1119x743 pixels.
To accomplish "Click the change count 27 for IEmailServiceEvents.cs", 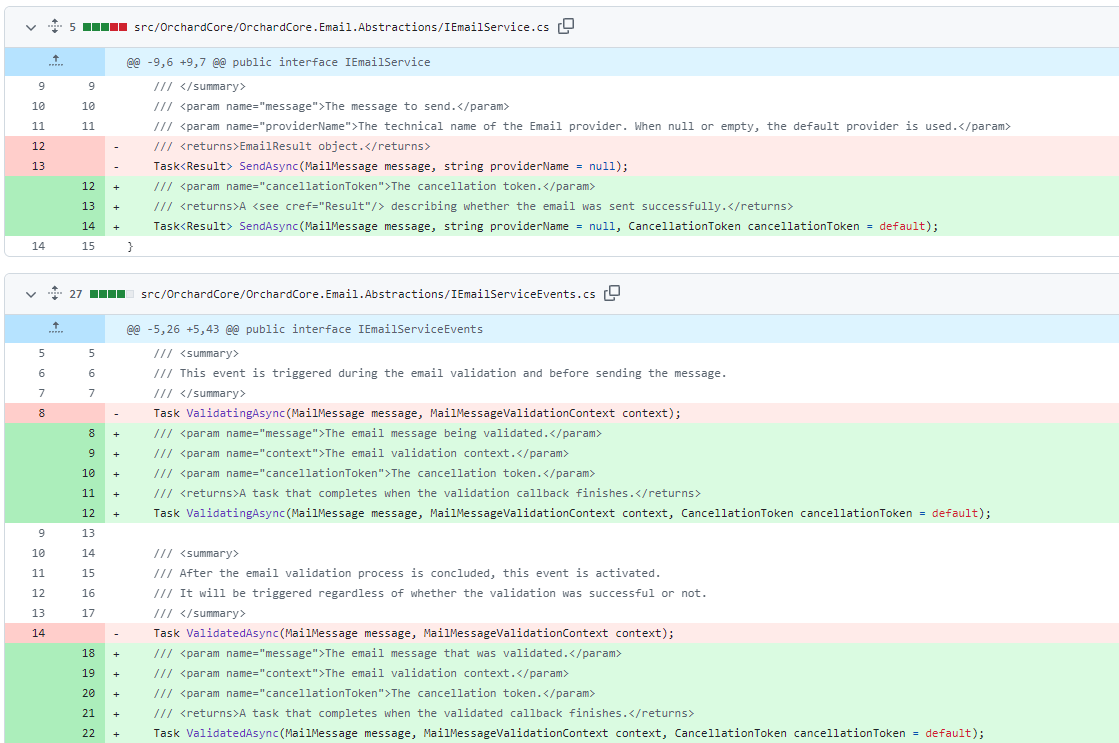I will click(x=76, y=294).
